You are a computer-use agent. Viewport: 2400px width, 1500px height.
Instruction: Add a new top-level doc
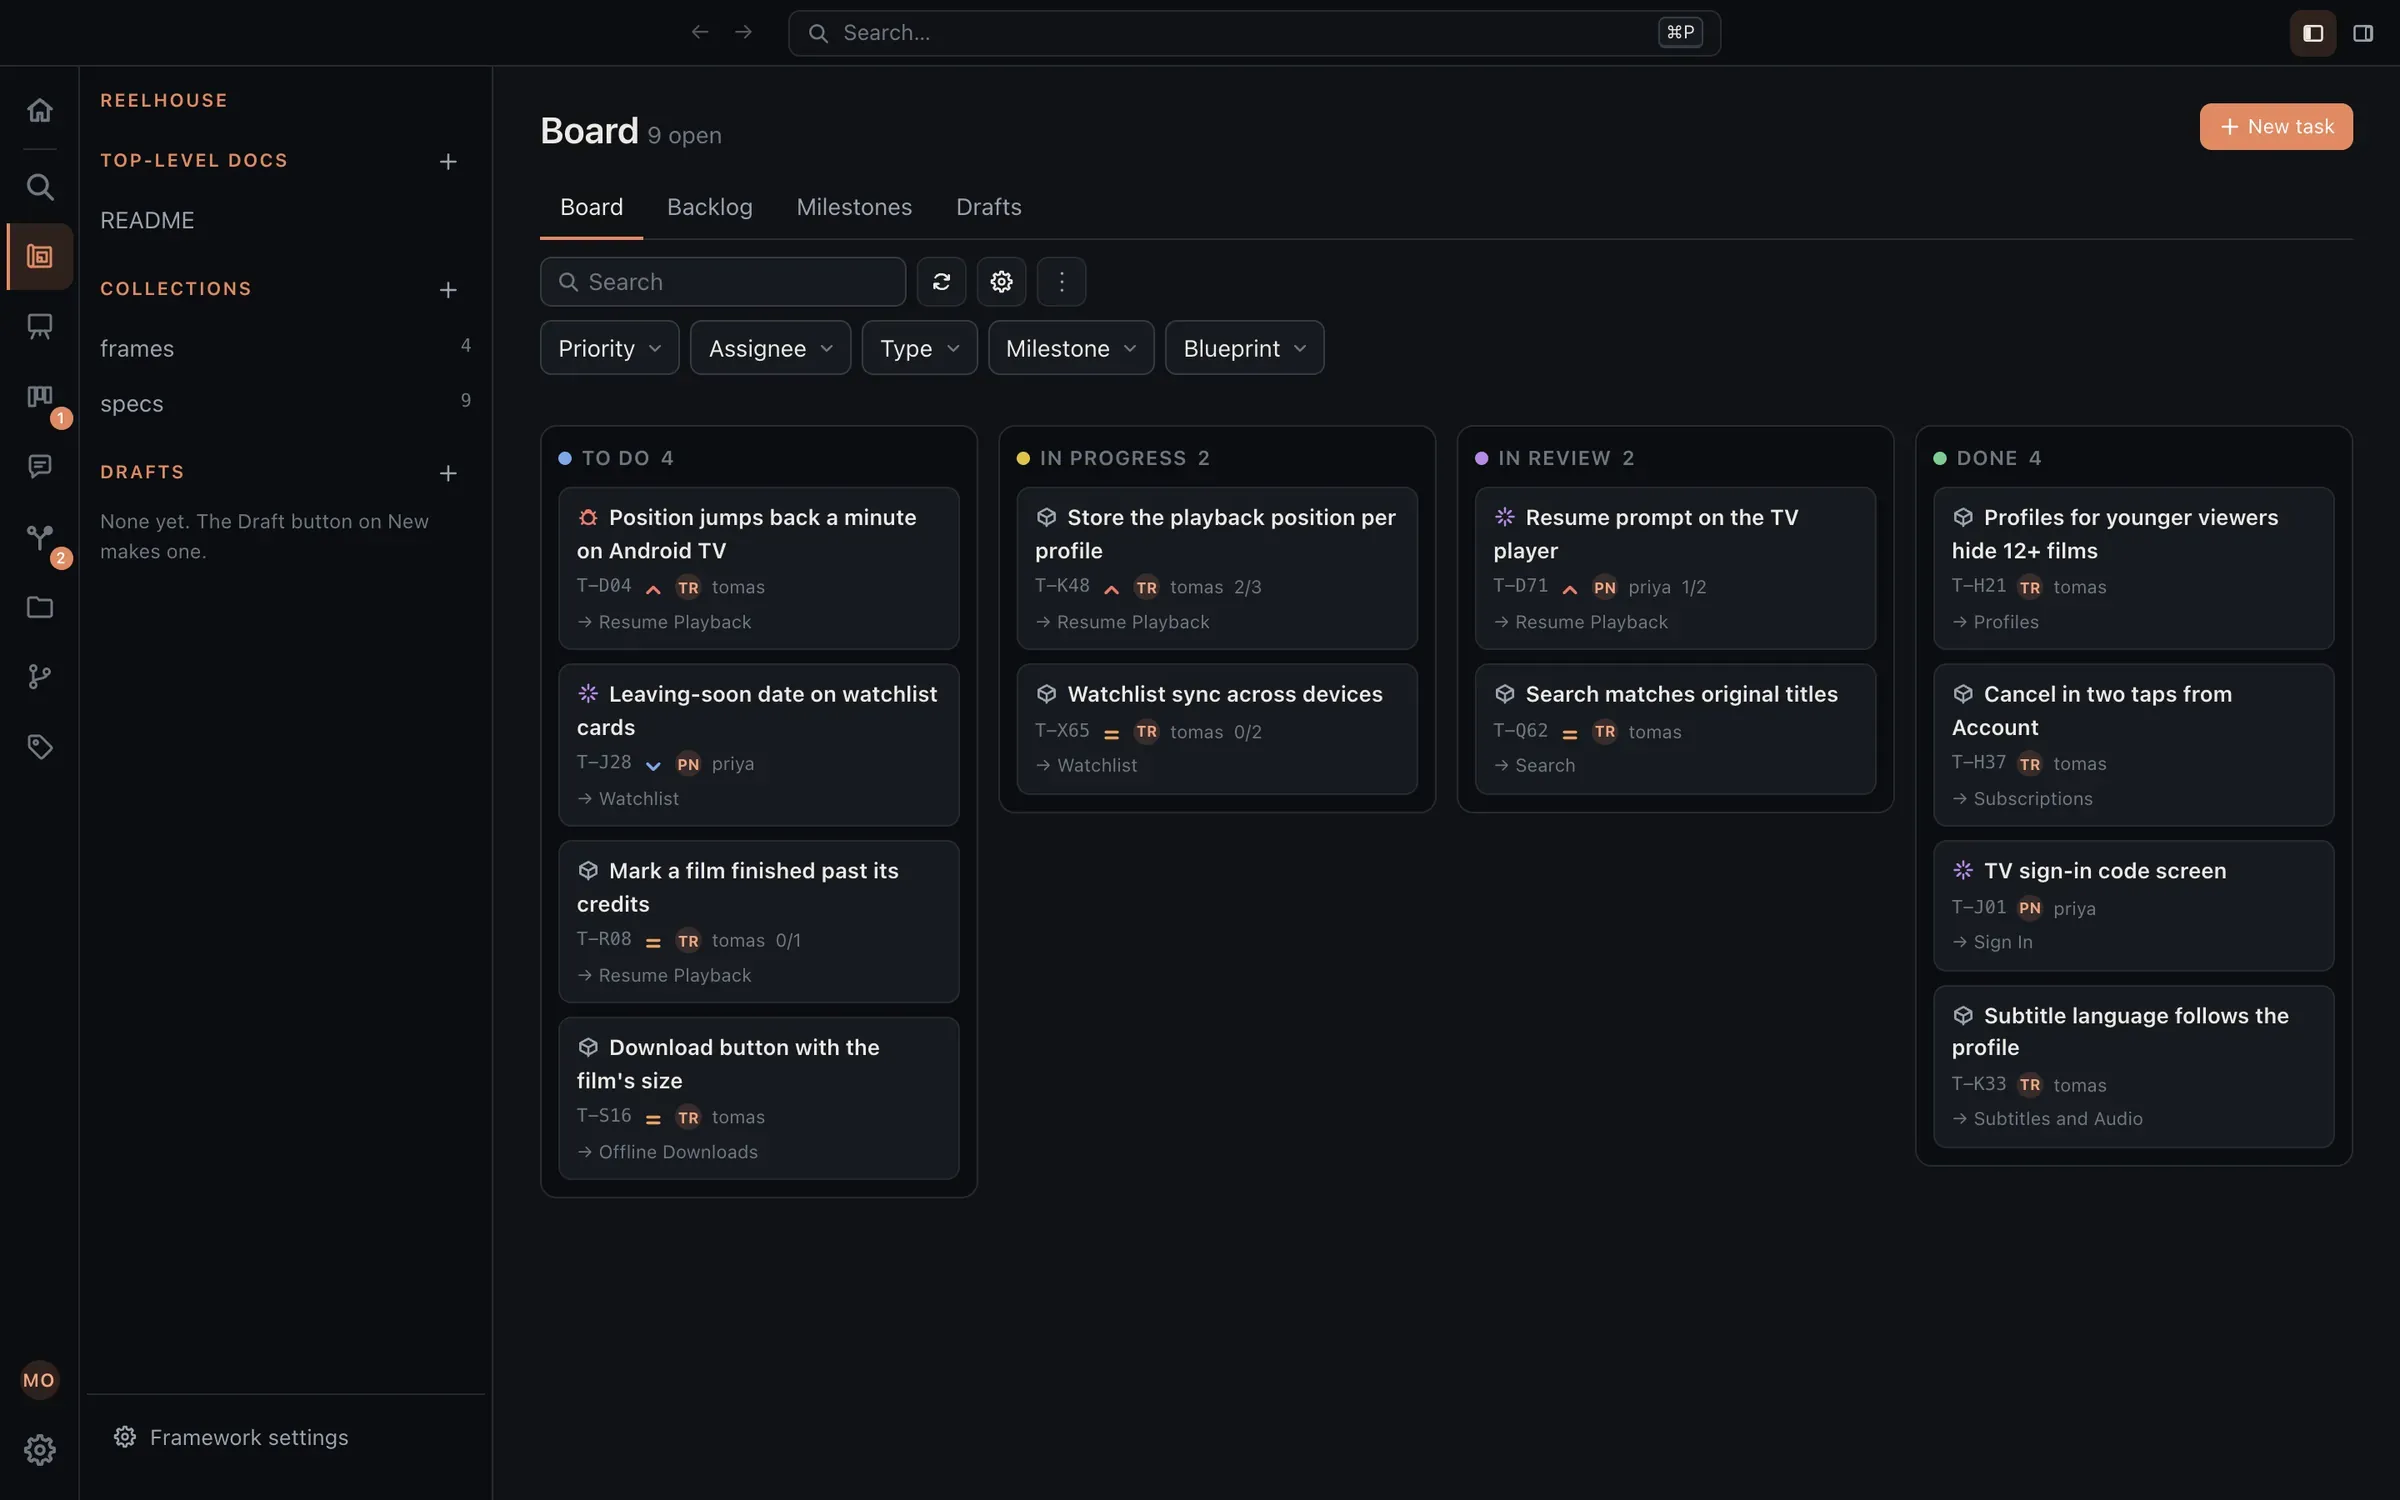tap(448, 161)
